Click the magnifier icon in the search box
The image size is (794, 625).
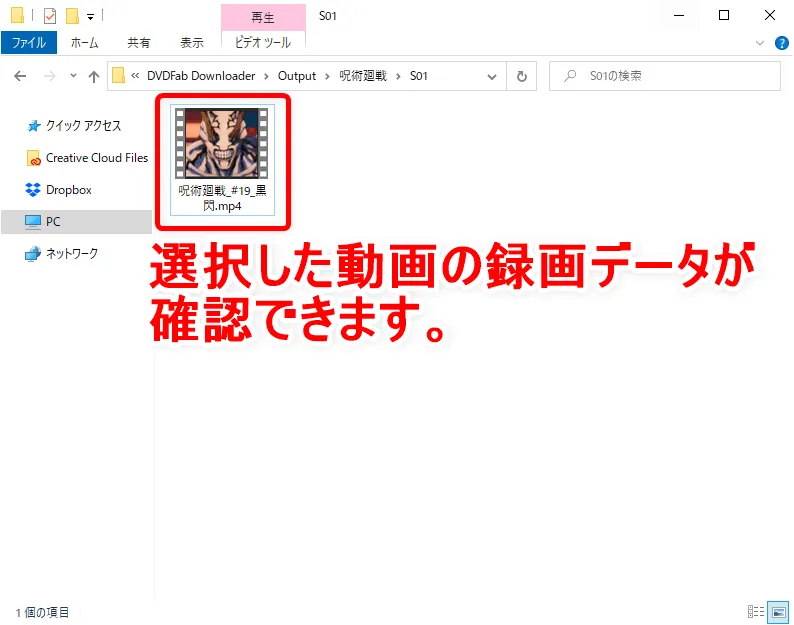pos(570,76)
